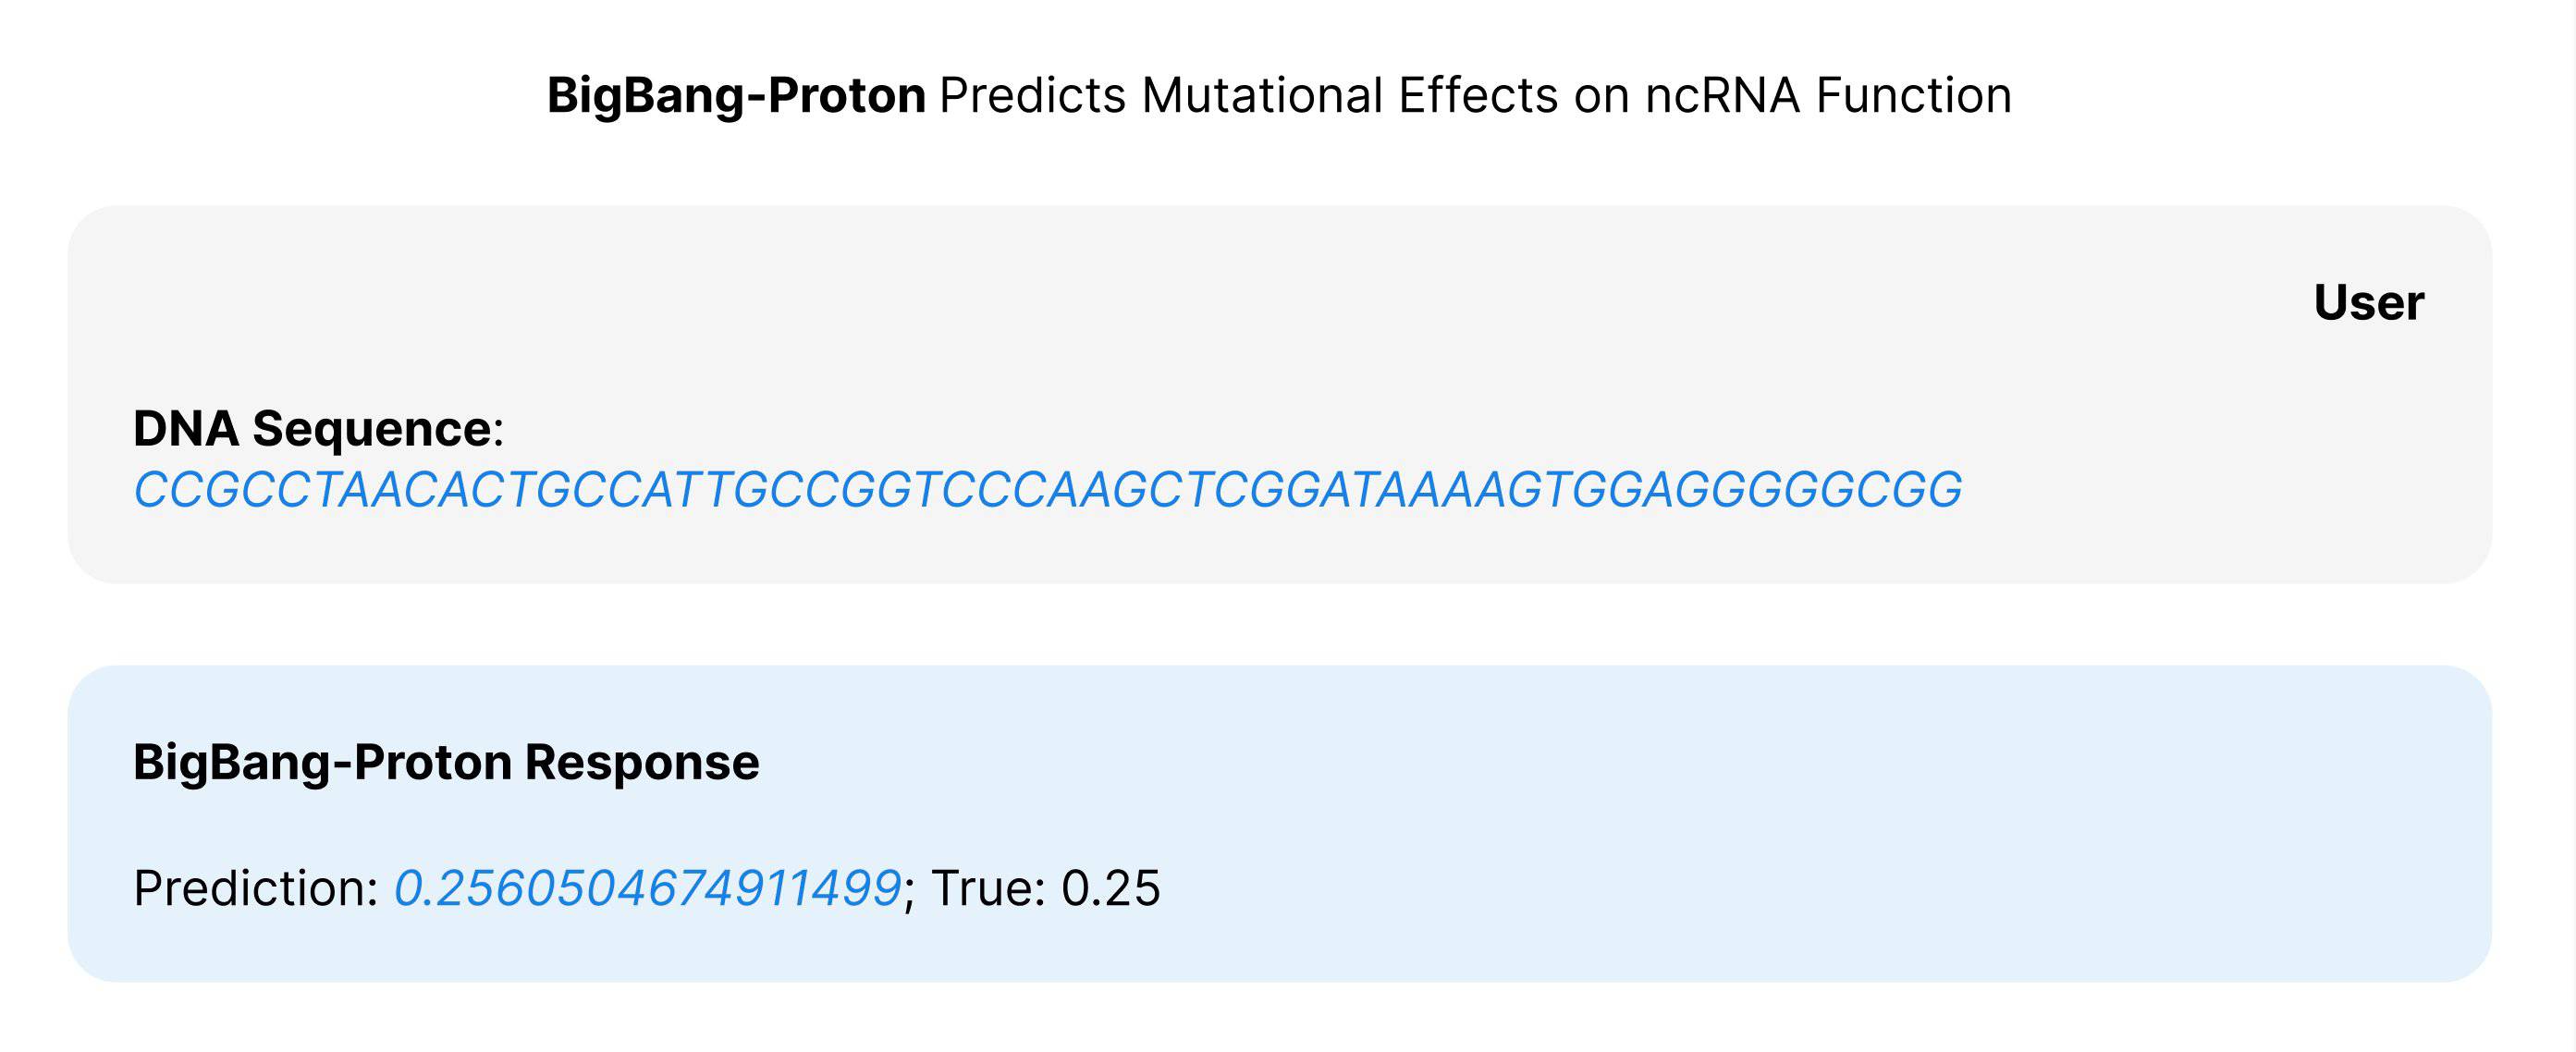Click the true value 0.25
2576x1052 pixels.
tap(1110, 888)
